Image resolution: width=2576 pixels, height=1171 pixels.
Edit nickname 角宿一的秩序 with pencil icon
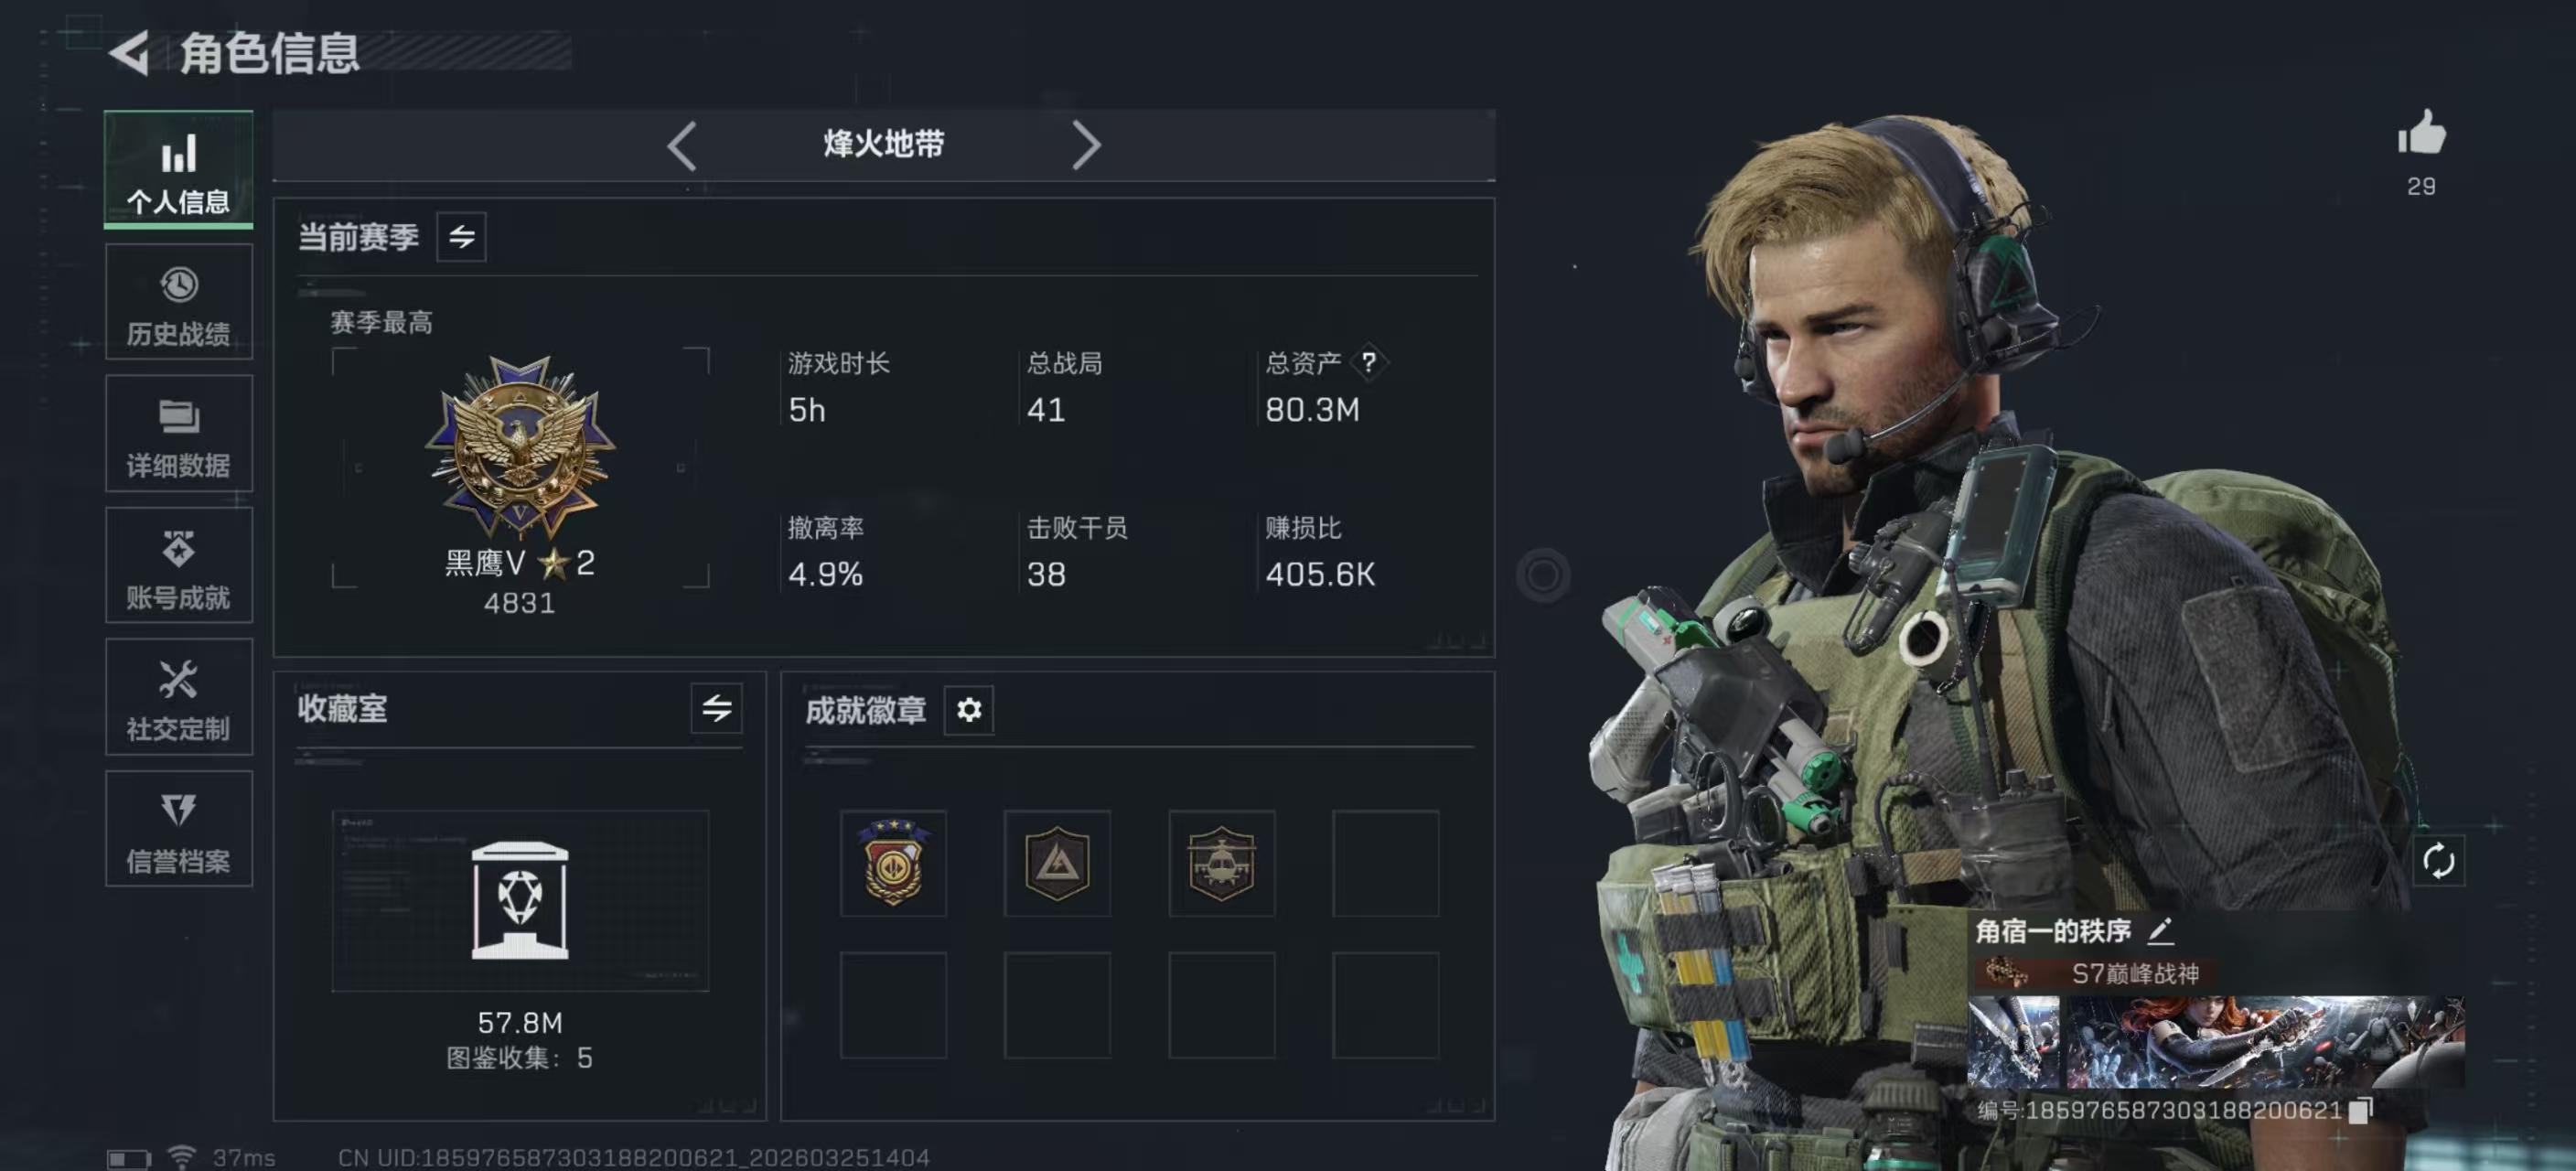[2160, 931]
